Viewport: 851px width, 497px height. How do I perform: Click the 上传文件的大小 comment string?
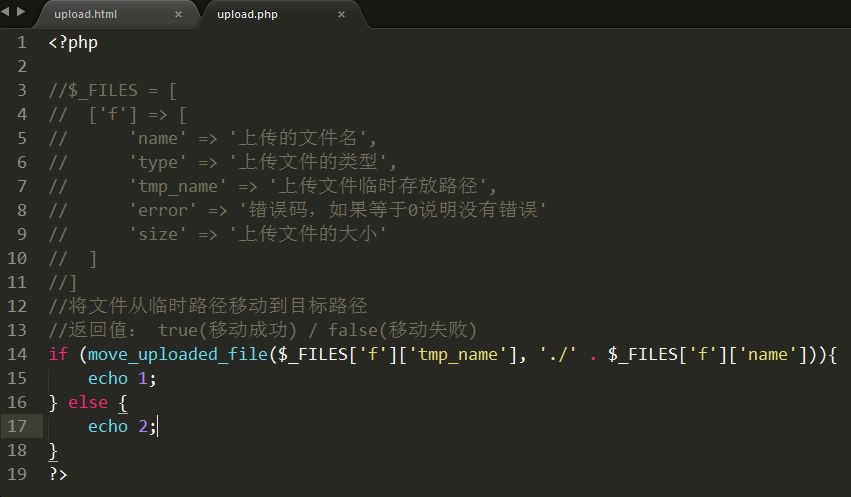click(308, 233)
